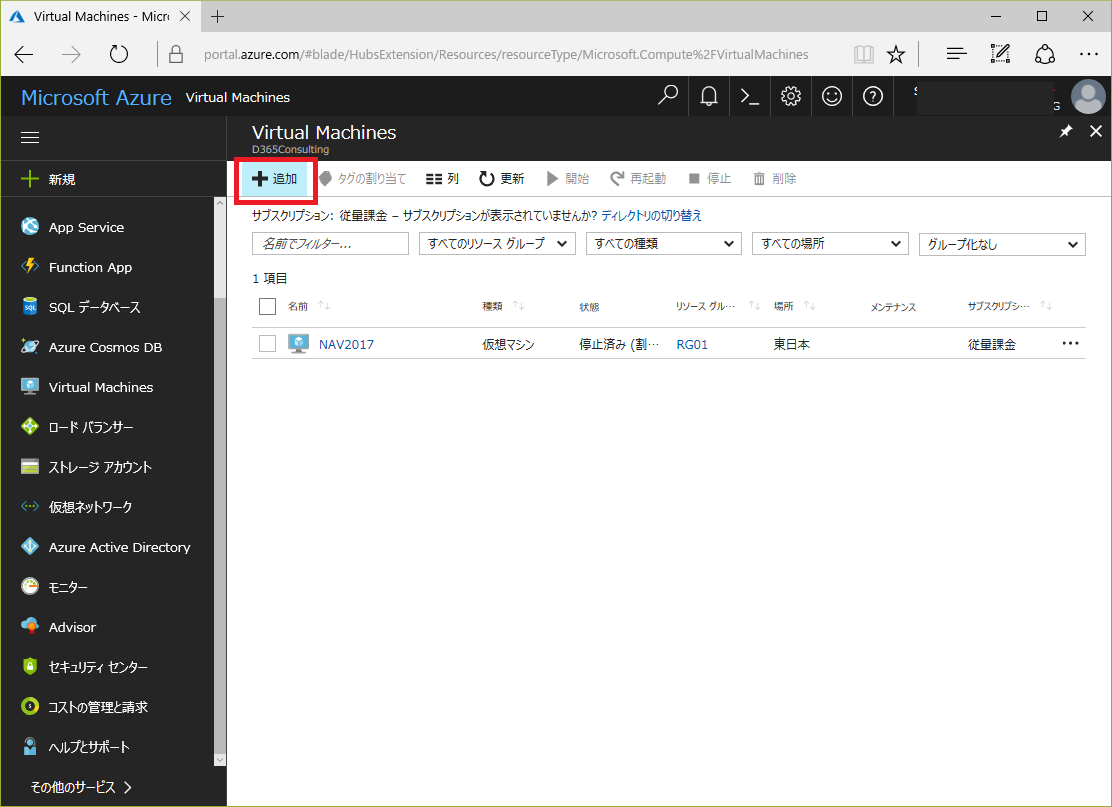Open web notes pen icon
Viewport: 1112px width, 807px height.
pyautogui.click(x=1000, y=54)
